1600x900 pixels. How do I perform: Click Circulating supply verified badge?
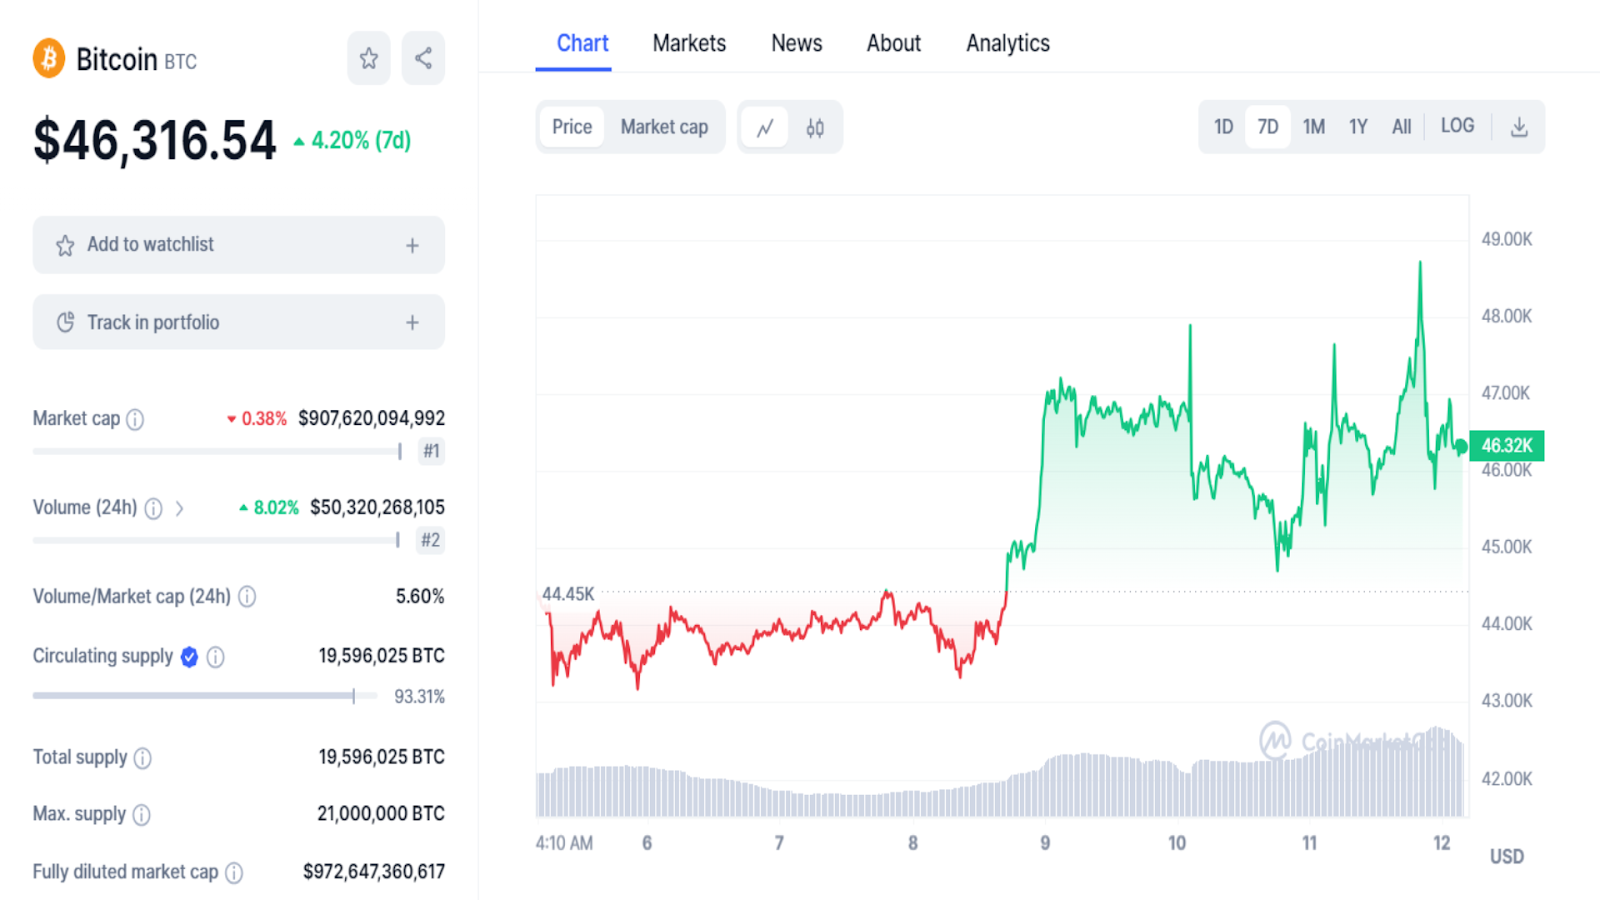coord(189,657)
